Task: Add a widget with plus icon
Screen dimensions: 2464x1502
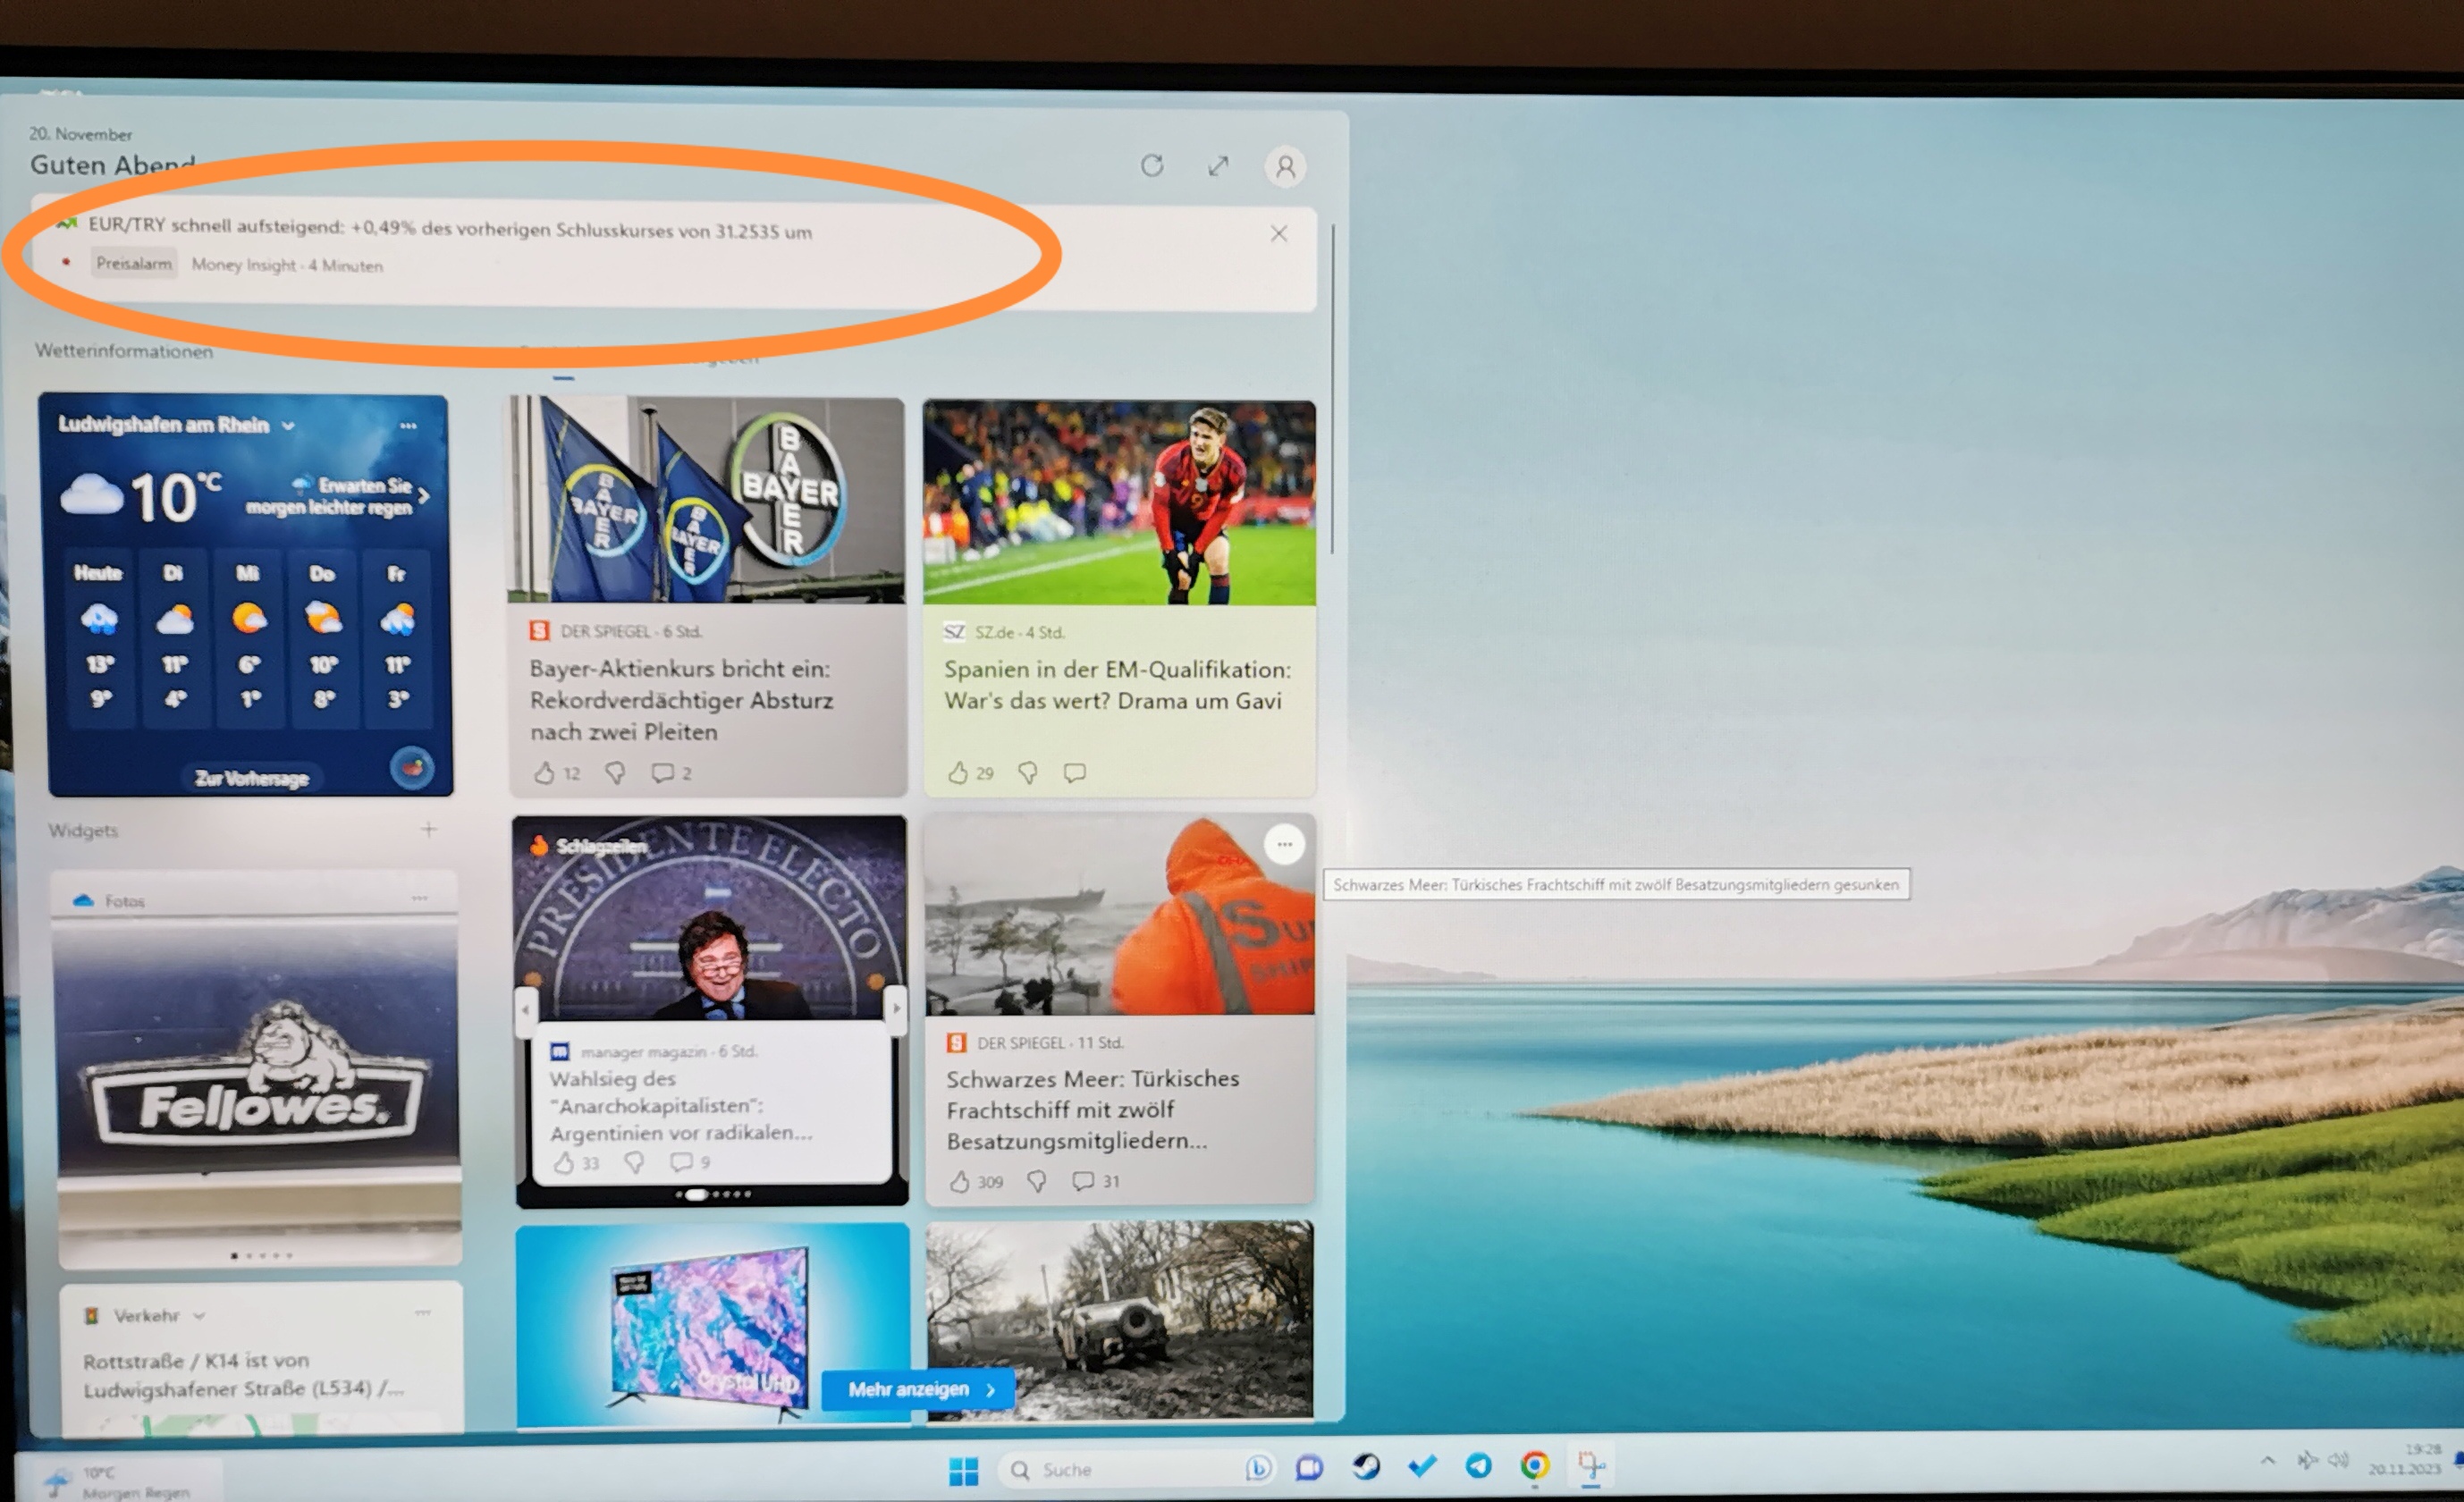Action: point(429,829)
